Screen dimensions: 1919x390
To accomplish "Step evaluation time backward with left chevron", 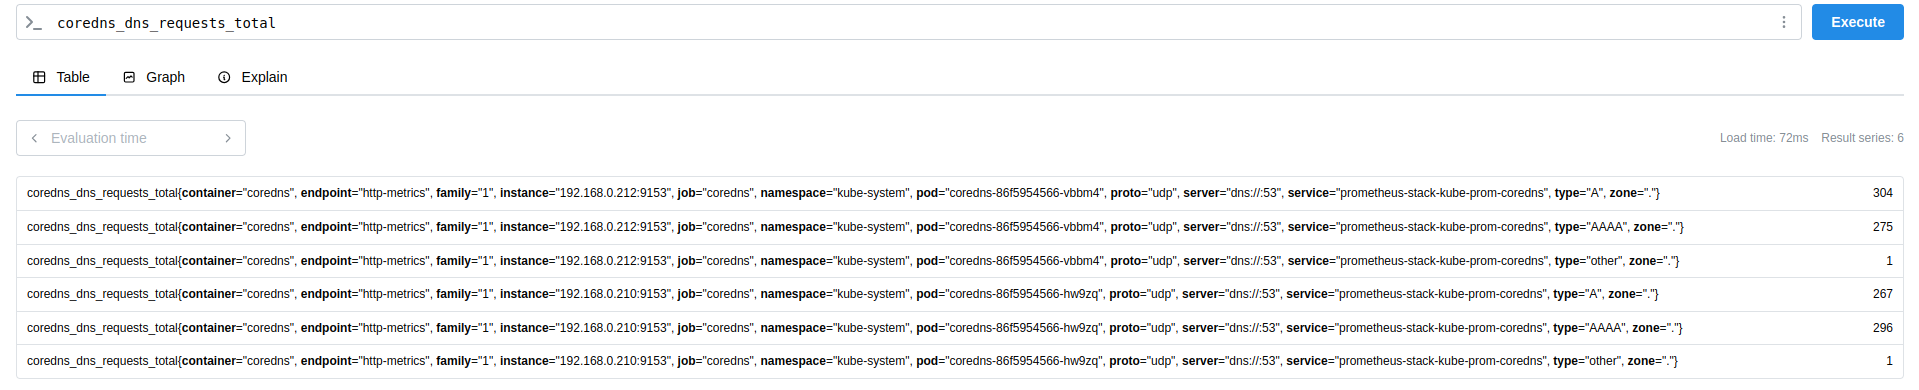I will point(34,138).
